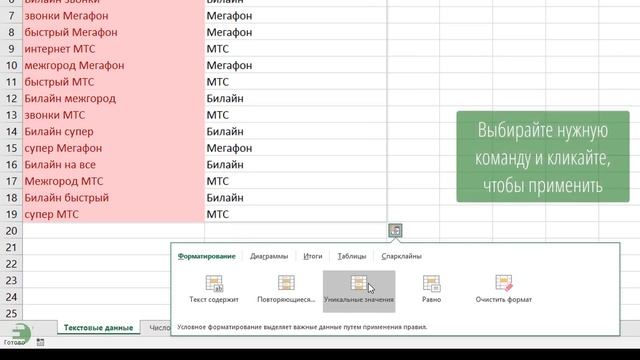Switch to the 'Форматирование' tab

click(207, 256)
